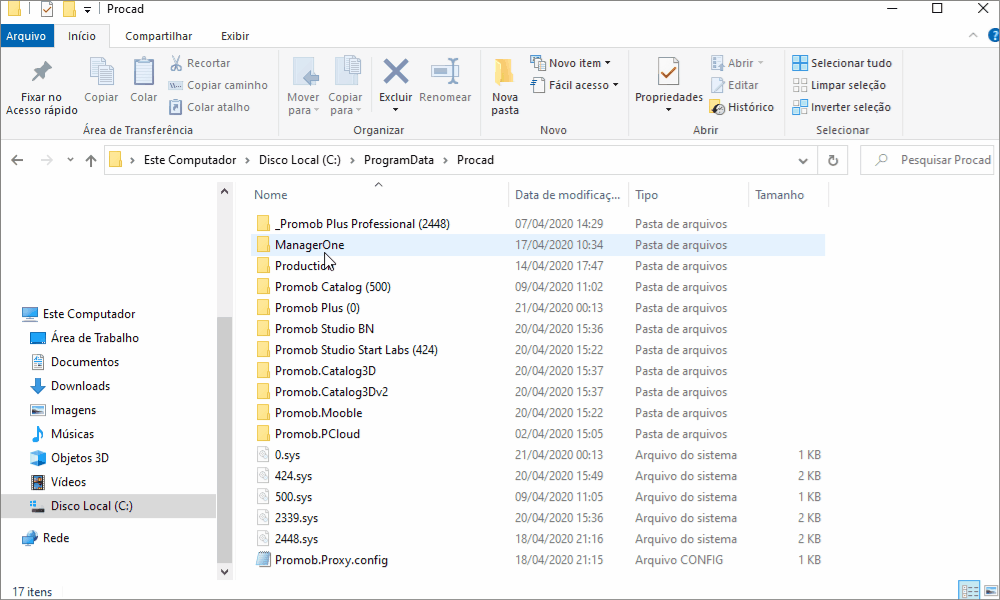Click ProgramData in the address path
Screen dimensions: 1000x600
click(x=399, y=160)
